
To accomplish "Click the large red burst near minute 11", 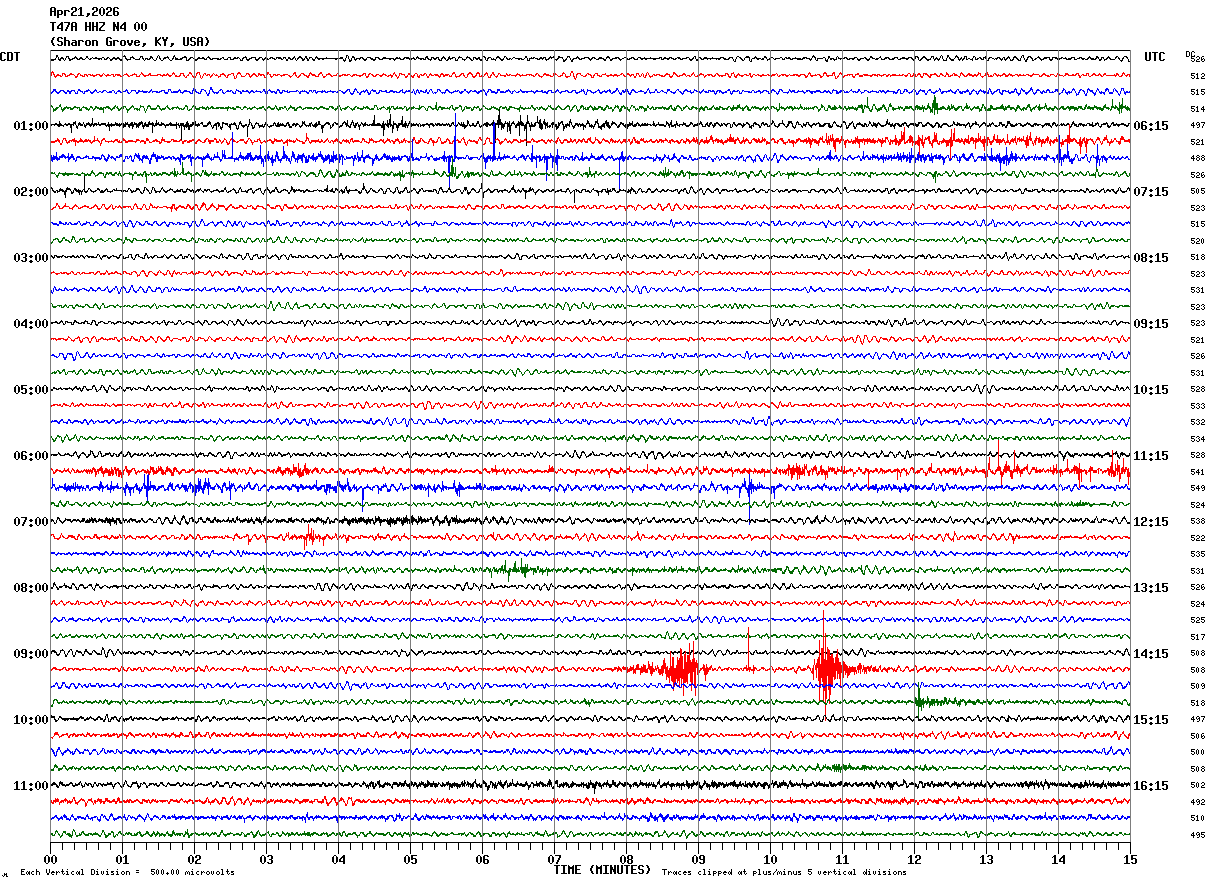I will [x=826, y=669].
